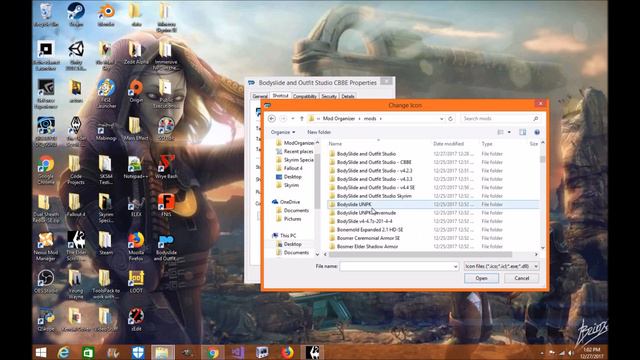Launch Notepad++ desktop shortcut
Image resolution: width=640 pixels, height=360 pixels.
(x=136, y=167)
